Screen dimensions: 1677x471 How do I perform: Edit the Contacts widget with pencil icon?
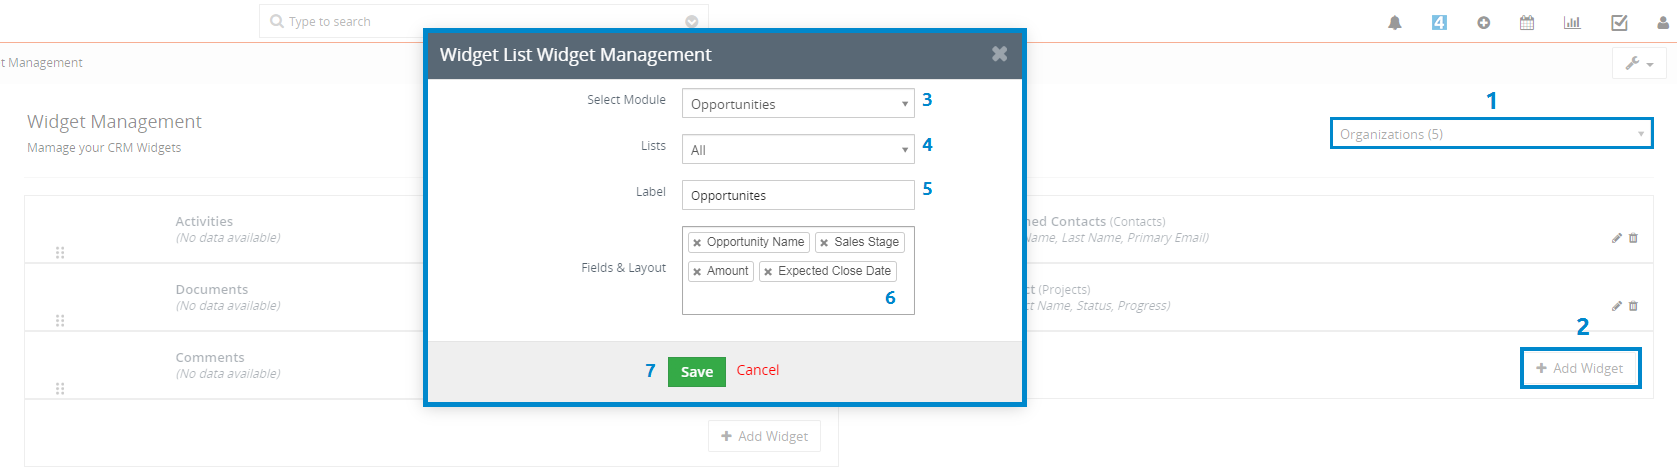click(x=1616, y=238)
